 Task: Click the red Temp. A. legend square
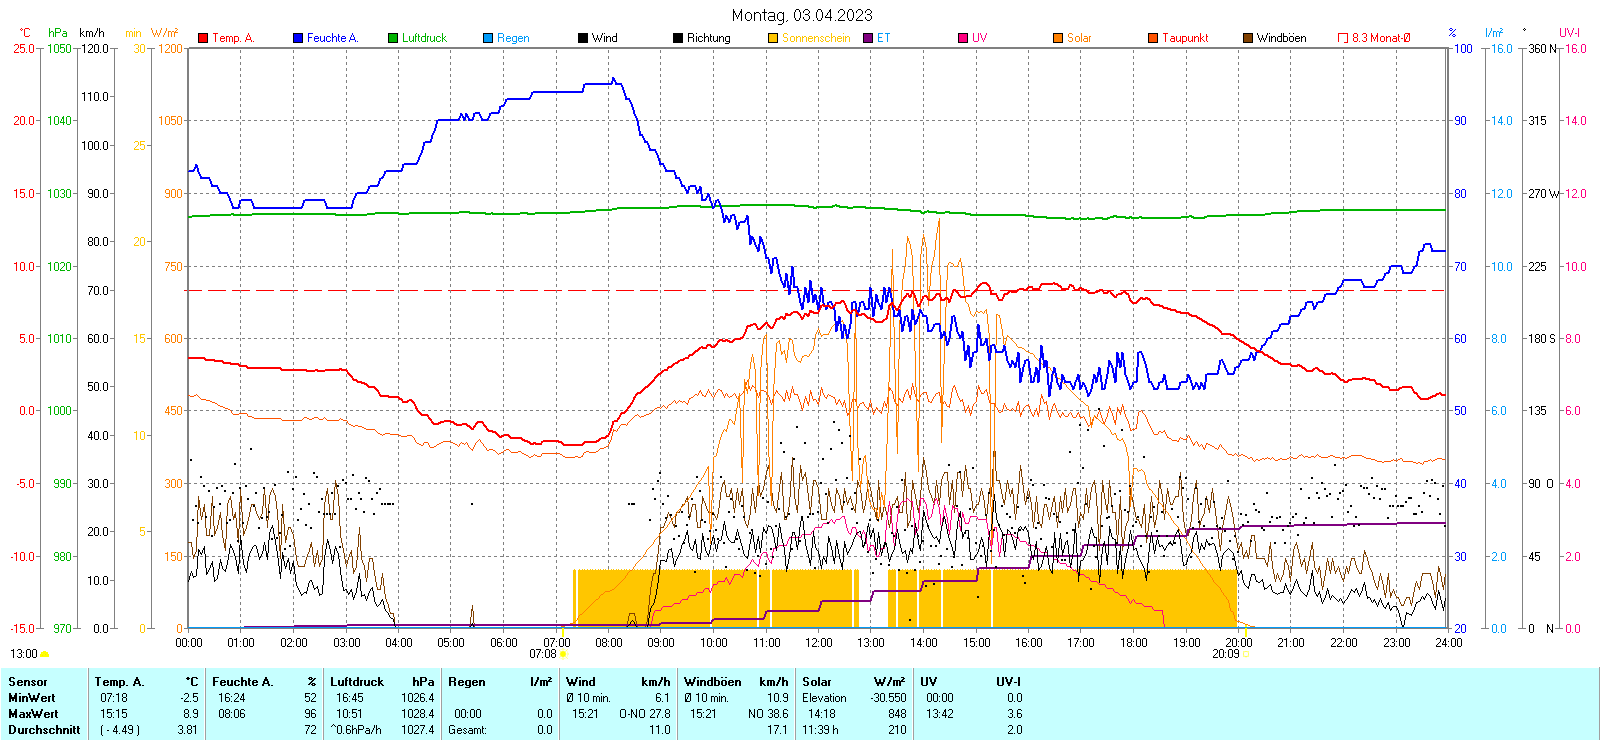coord(203,38)
